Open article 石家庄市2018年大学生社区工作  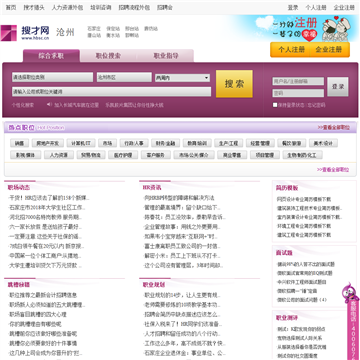coord(47,208)
